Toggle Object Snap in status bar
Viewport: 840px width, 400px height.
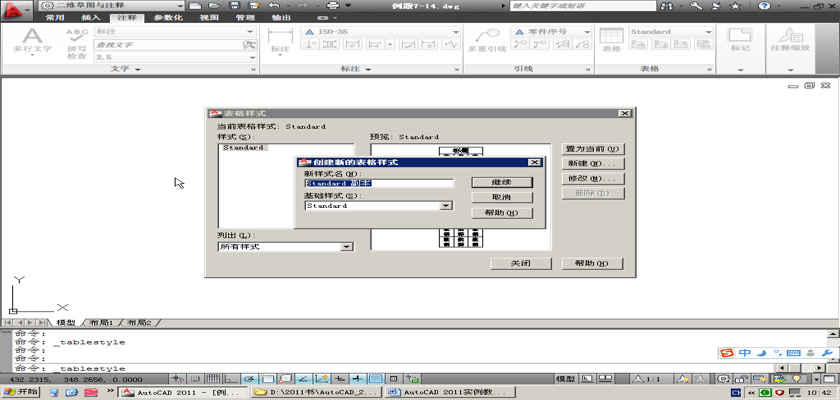(x=267, y=379)
